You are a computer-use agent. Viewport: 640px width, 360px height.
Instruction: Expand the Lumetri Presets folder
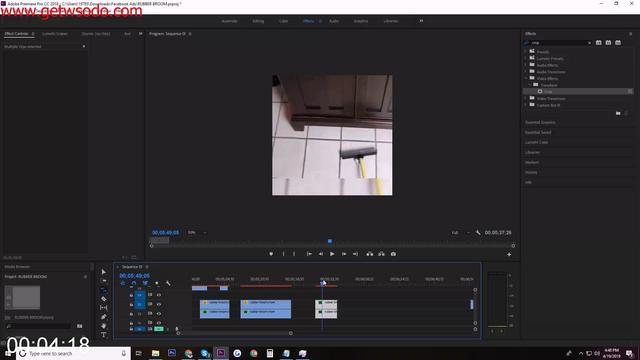[526, 58]
